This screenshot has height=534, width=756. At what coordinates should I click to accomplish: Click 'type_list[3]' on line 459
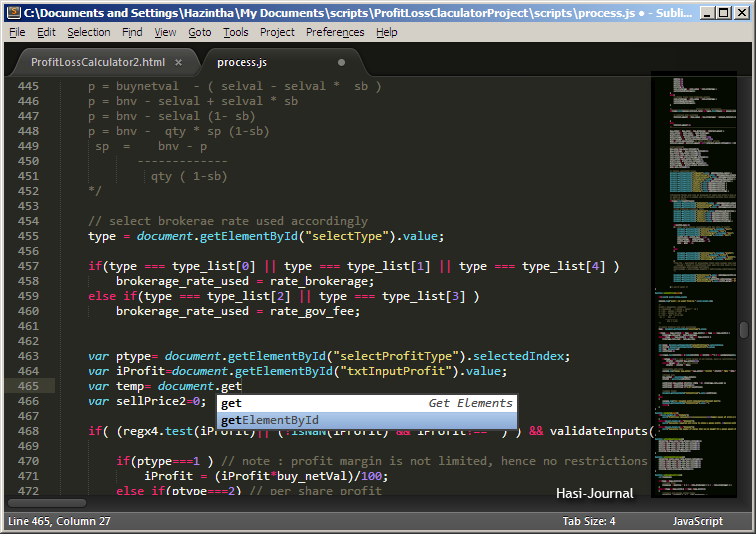(x=424, y=296)
